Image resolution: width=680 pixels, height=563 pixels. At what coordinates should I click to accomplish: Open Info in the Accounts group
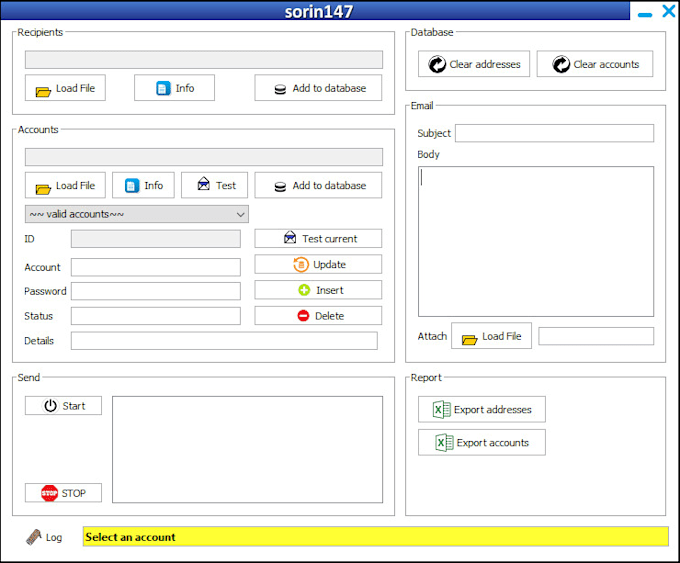(144, 186)
